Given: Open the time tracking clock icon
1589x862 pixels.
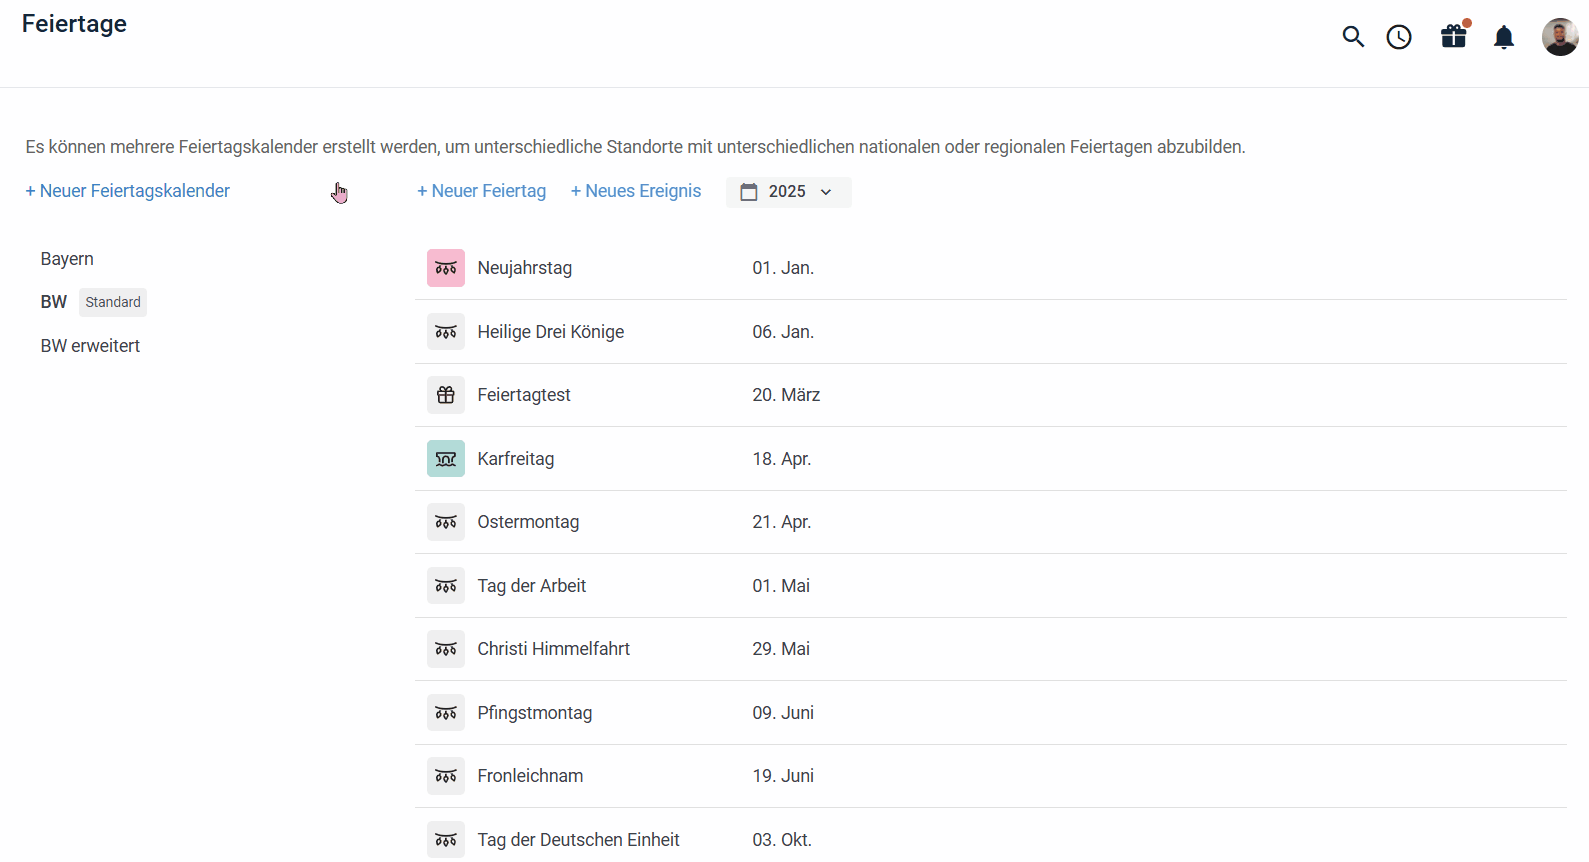Looking at the screenshot, I should tap(1399, 37).
